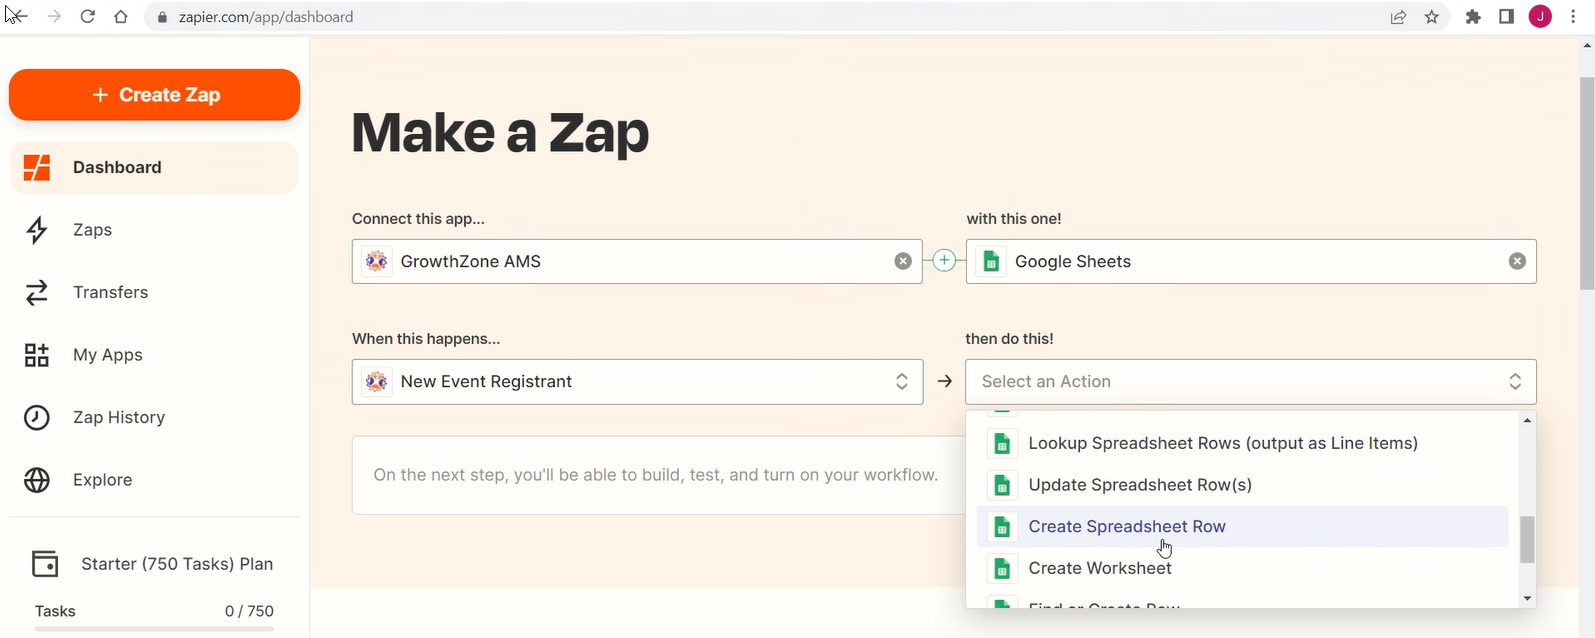Bookmark this page with the star icon
1595x638 pixels.
pos(1432,17)
